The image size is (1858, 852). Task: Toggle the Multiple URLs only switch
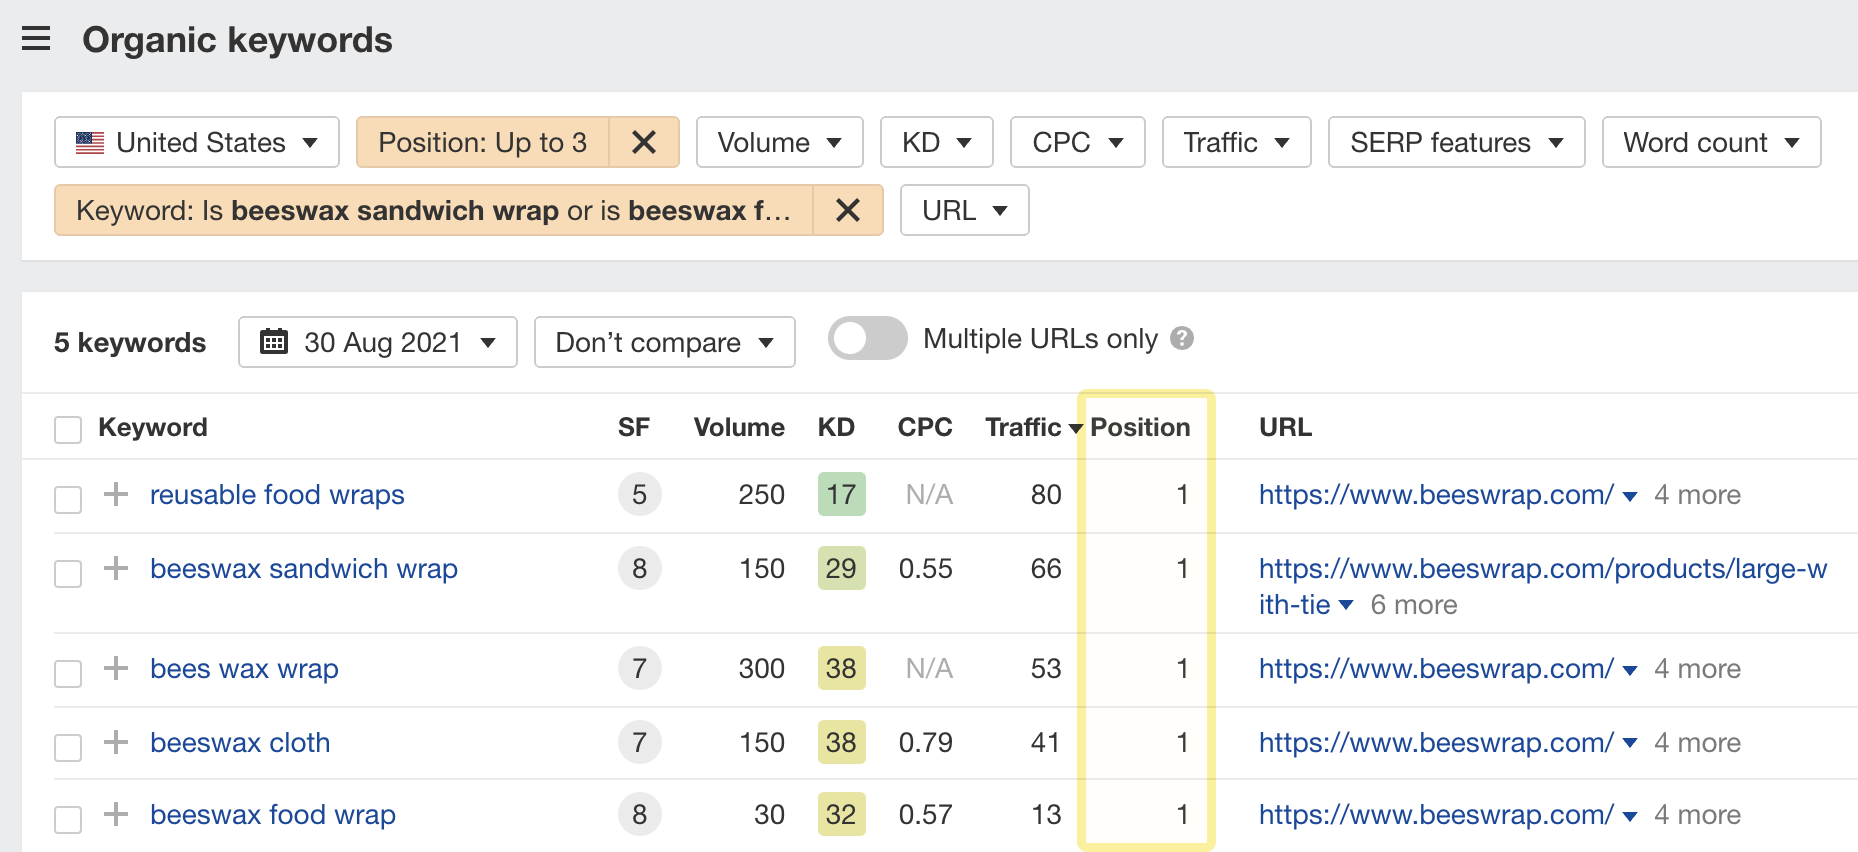(867, 339)
